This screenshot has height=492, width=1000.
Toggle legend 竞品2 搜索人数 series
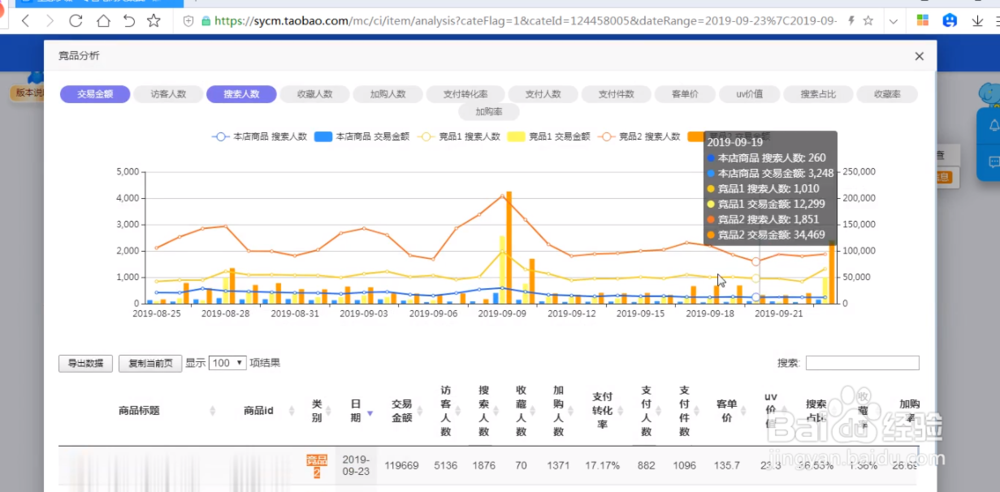[638, 137]
